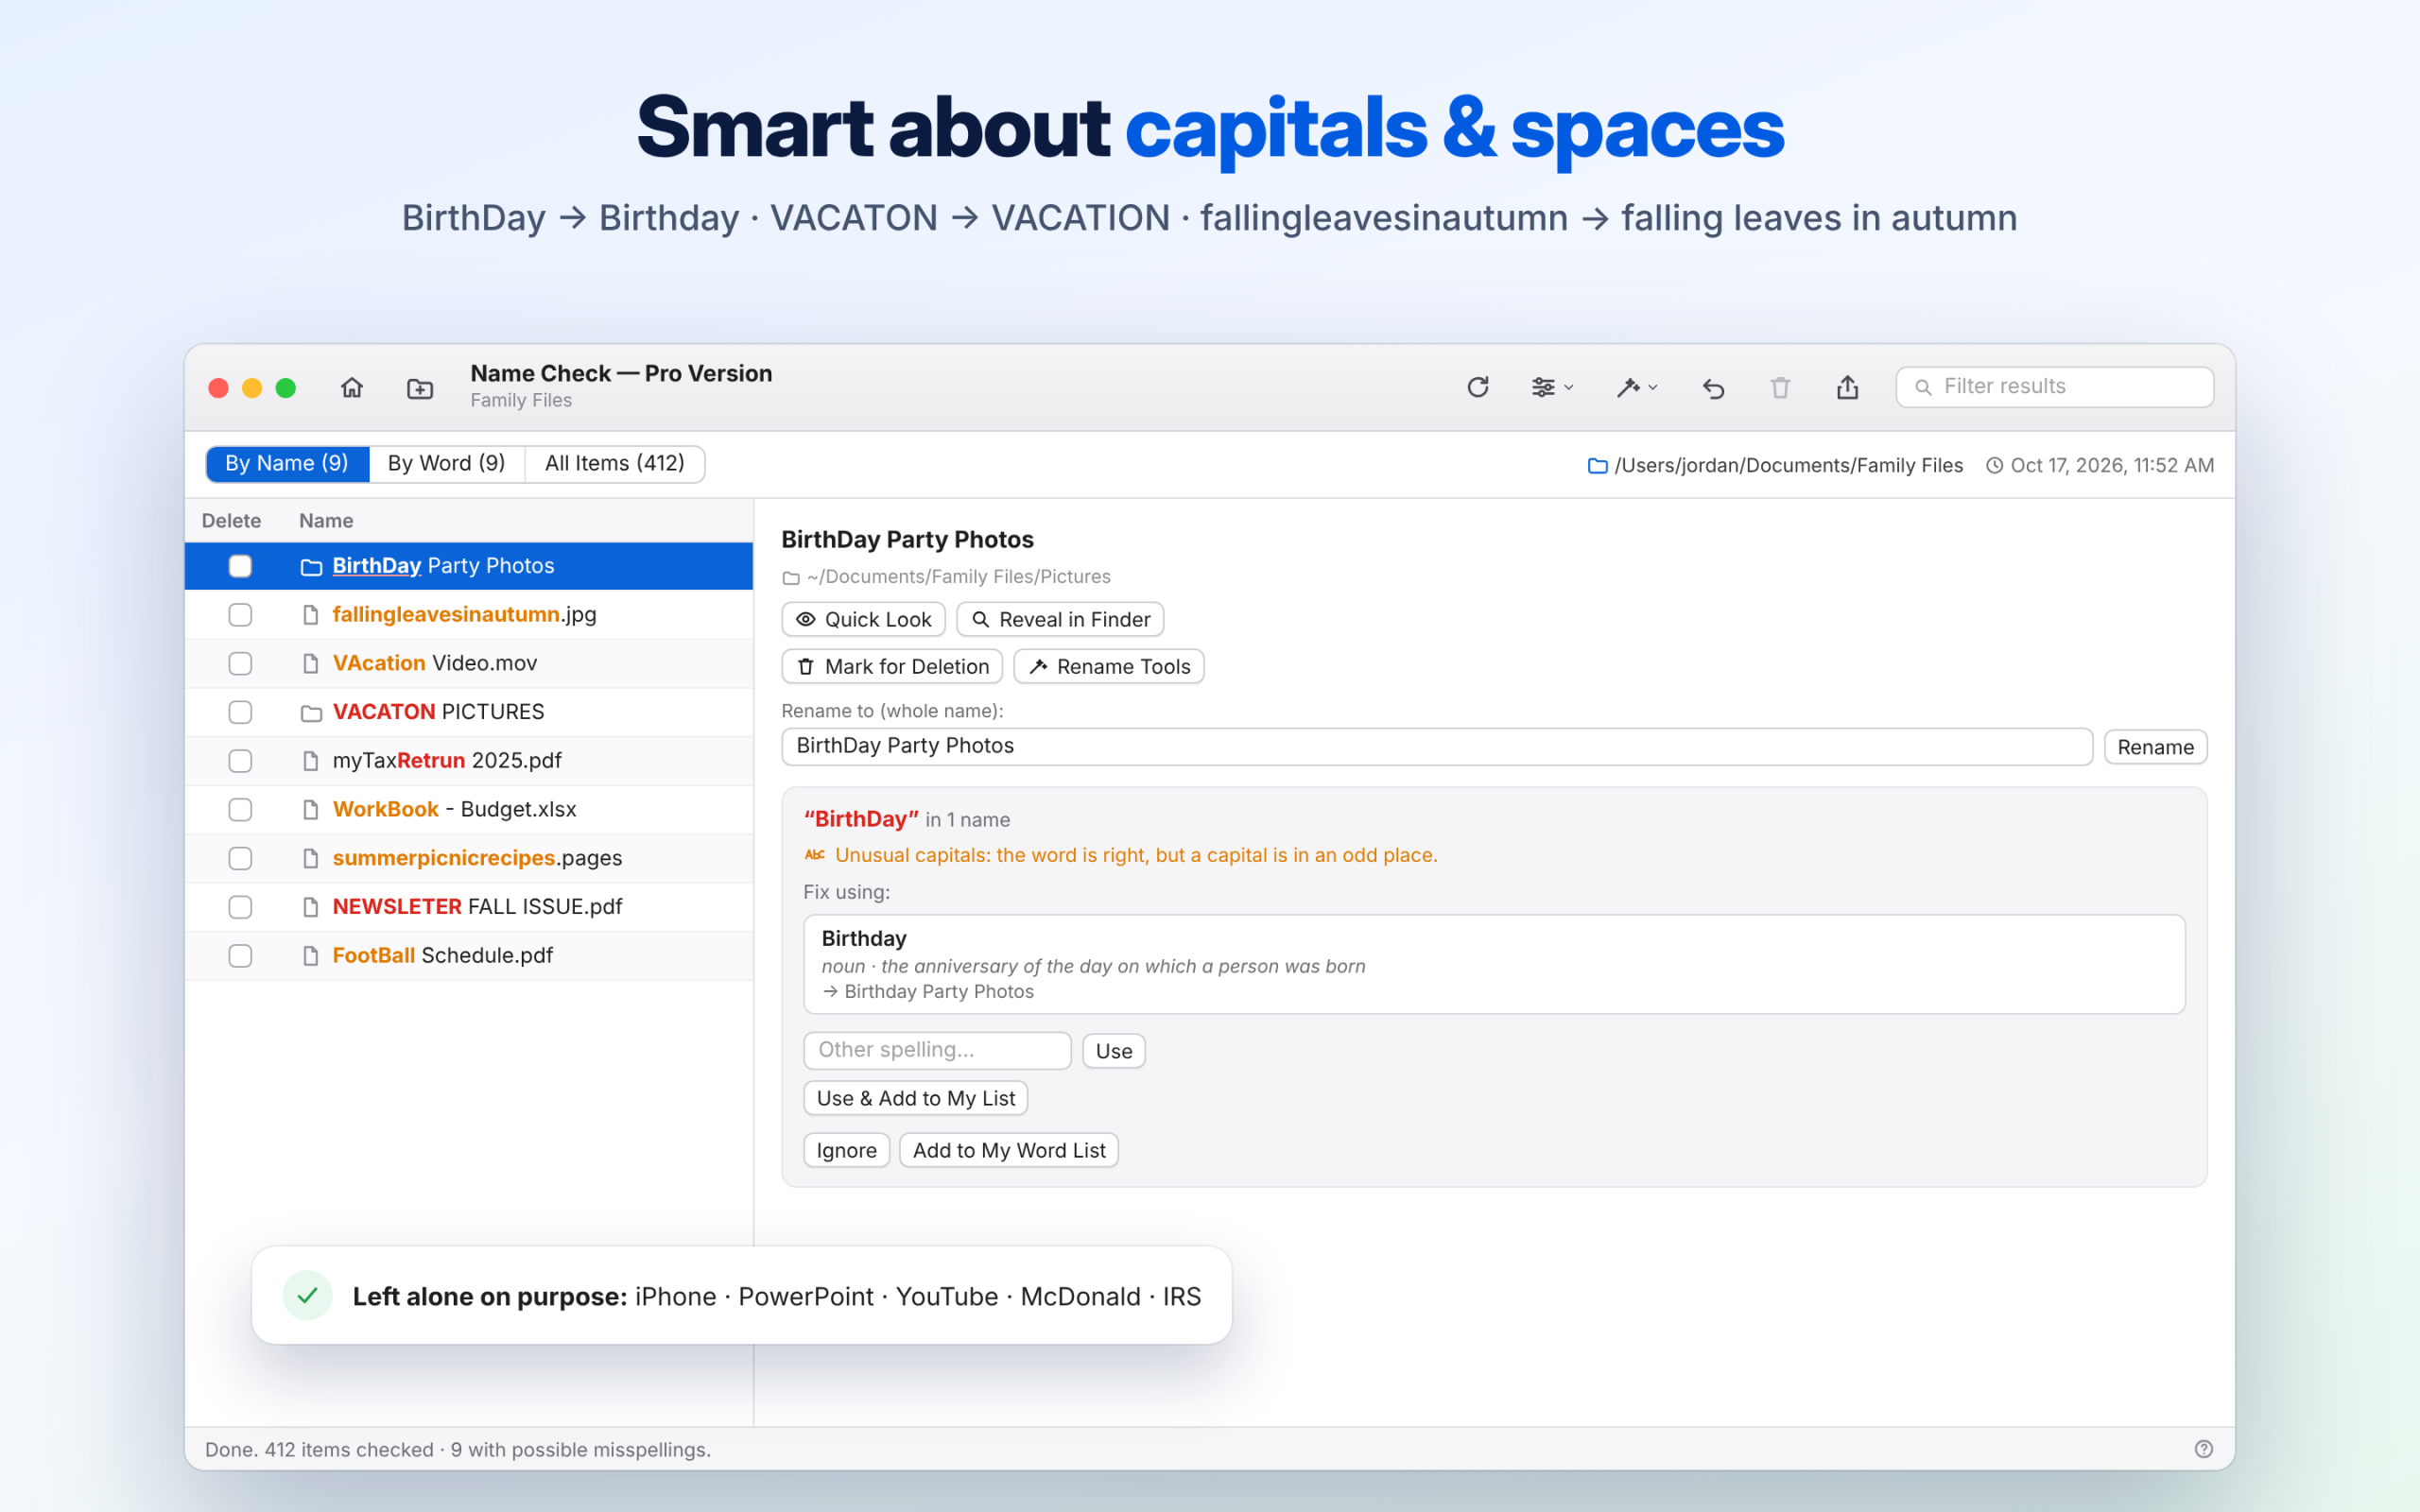Select the Birthday suggestion option
The height and width of the screenshot is (1512, 2420).
point(1494,964)
